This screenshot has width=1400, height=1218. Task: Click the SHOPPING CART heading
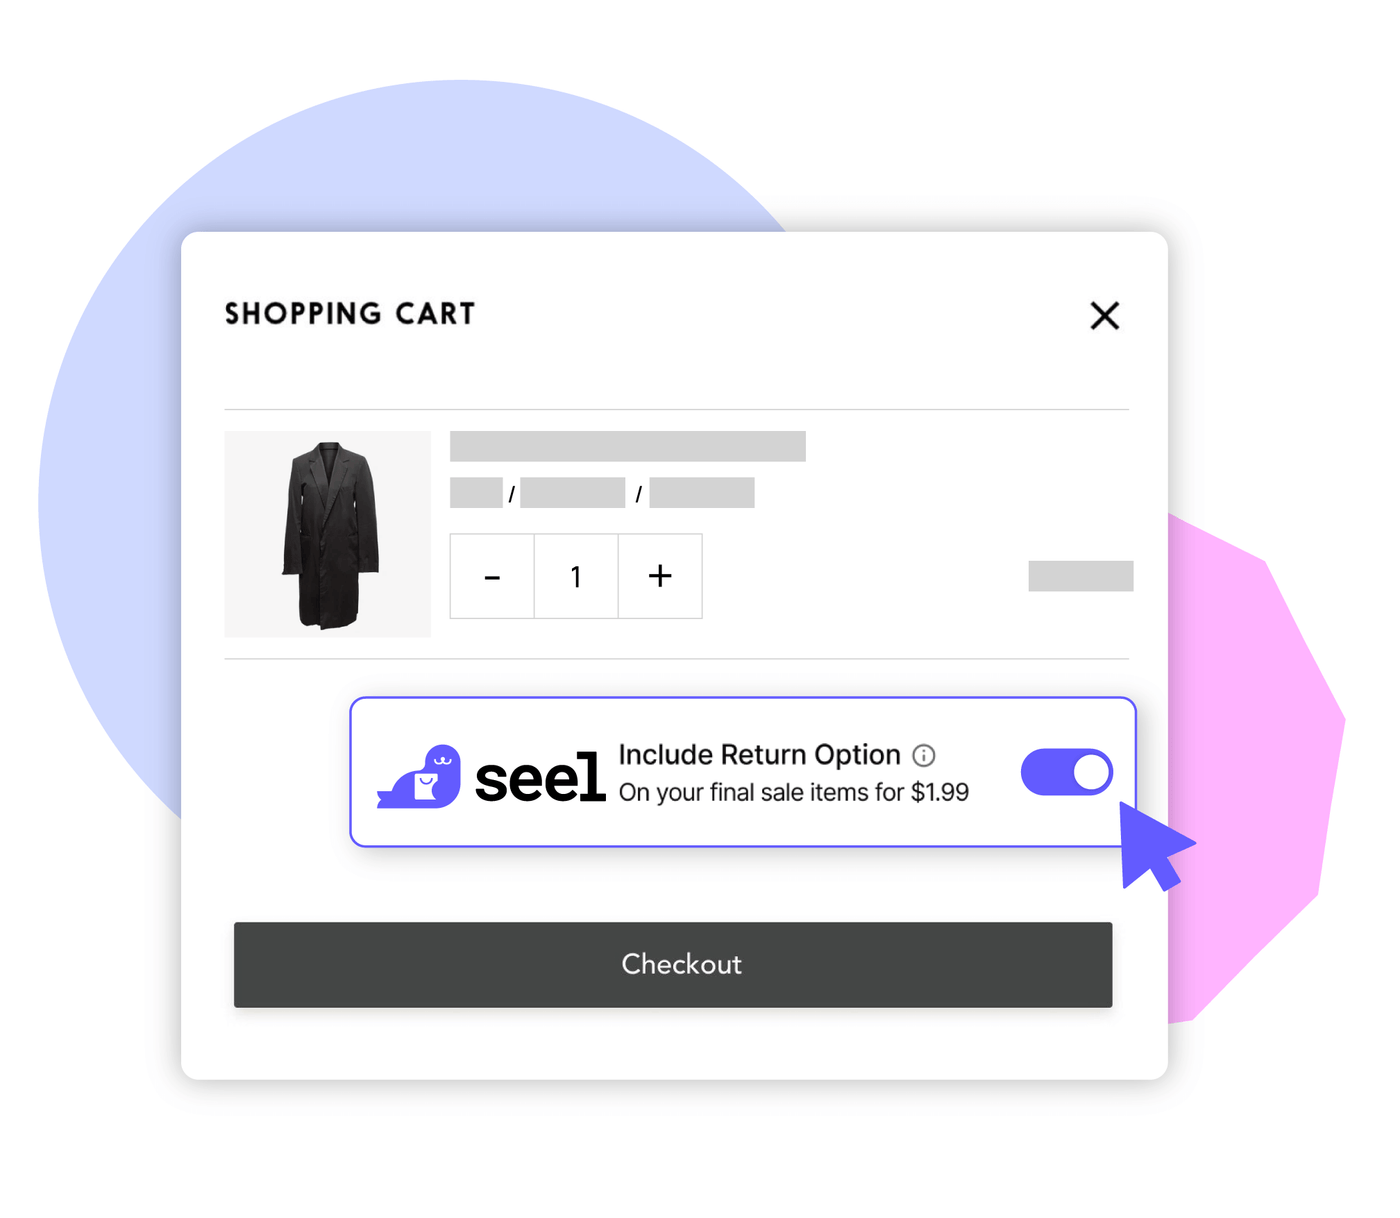(350, 314)
